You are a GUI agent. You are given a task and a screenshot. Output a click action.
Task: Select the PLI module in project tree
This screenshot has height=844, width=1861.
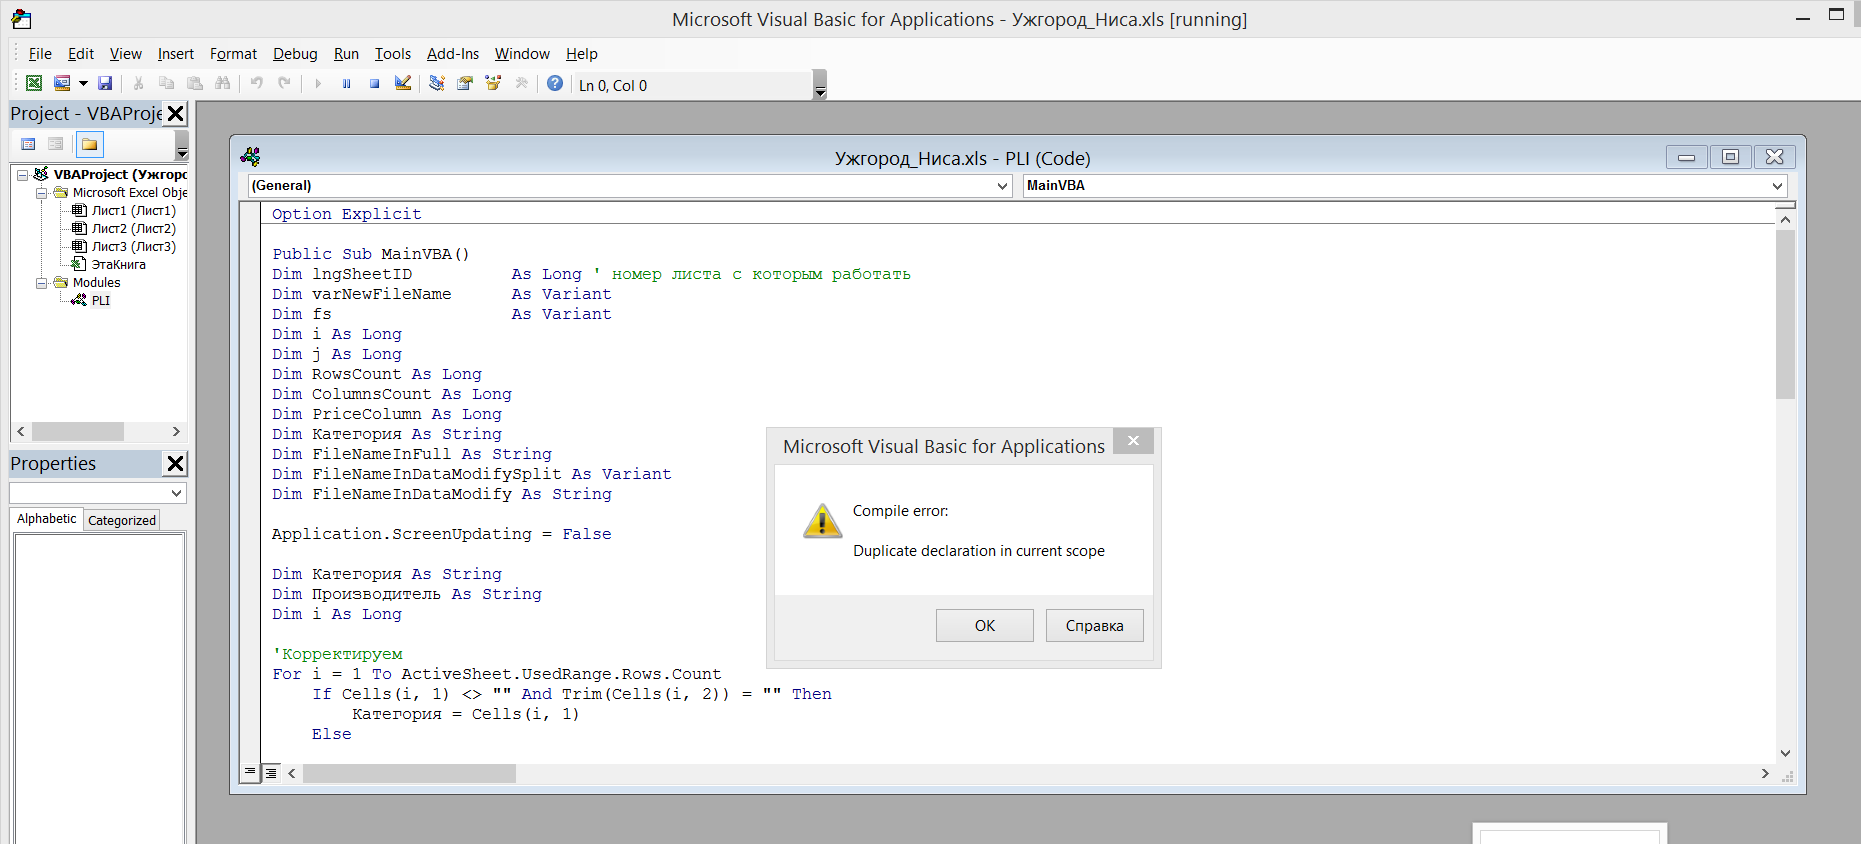[100, 301]
